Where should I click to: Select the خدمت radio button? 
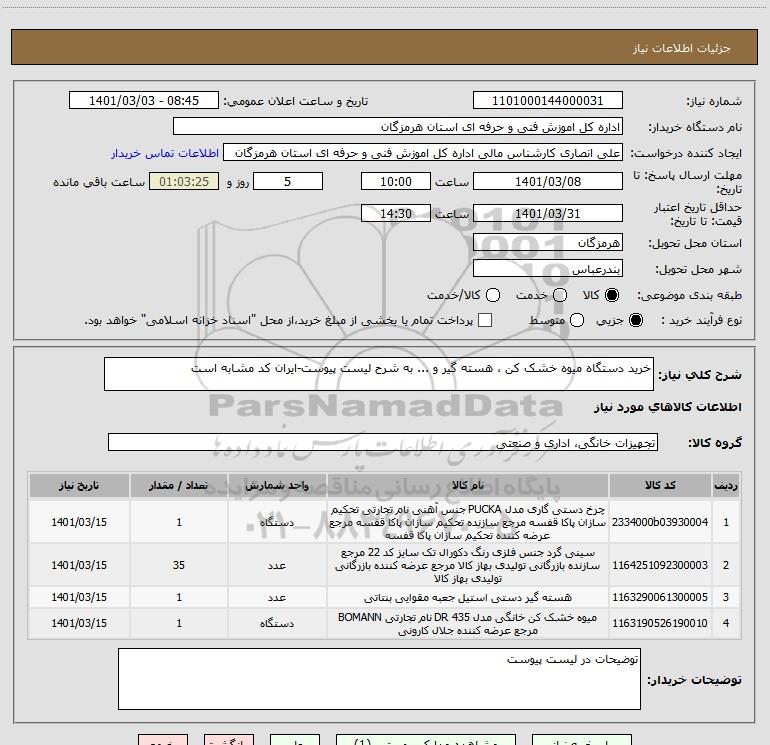560,295
